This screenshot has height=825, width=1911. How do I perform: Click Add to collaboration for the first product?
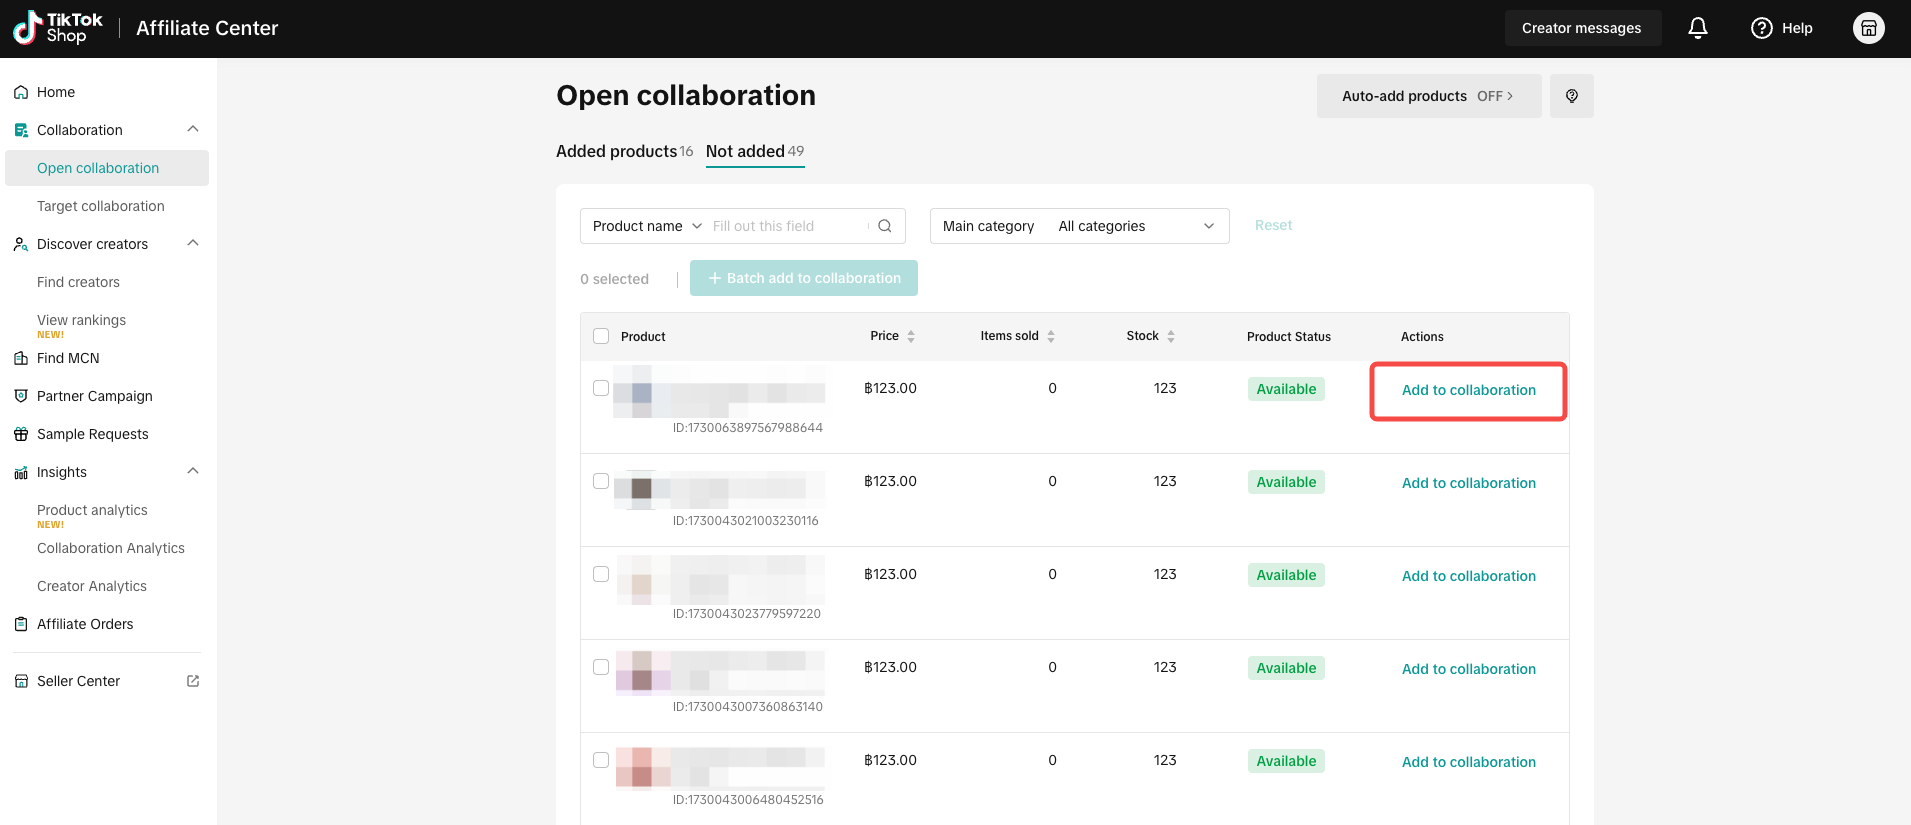pos(1468,390)
